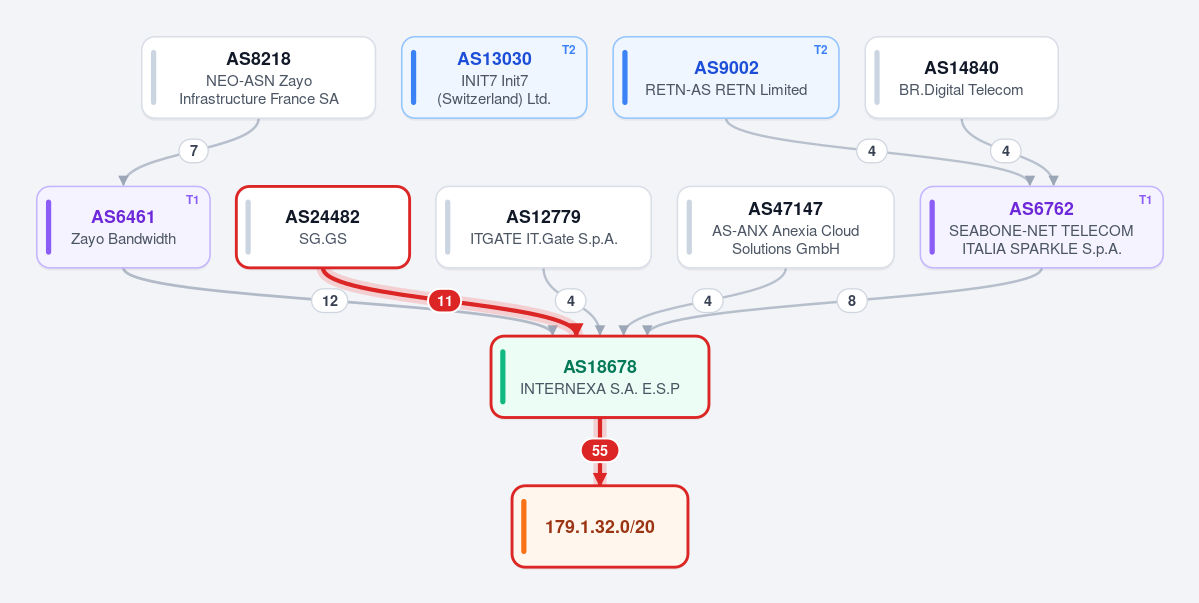Select the AS6461 Zayo Bandwidth node
This screenshot has width=1199, height=603.
pos(123,227)
